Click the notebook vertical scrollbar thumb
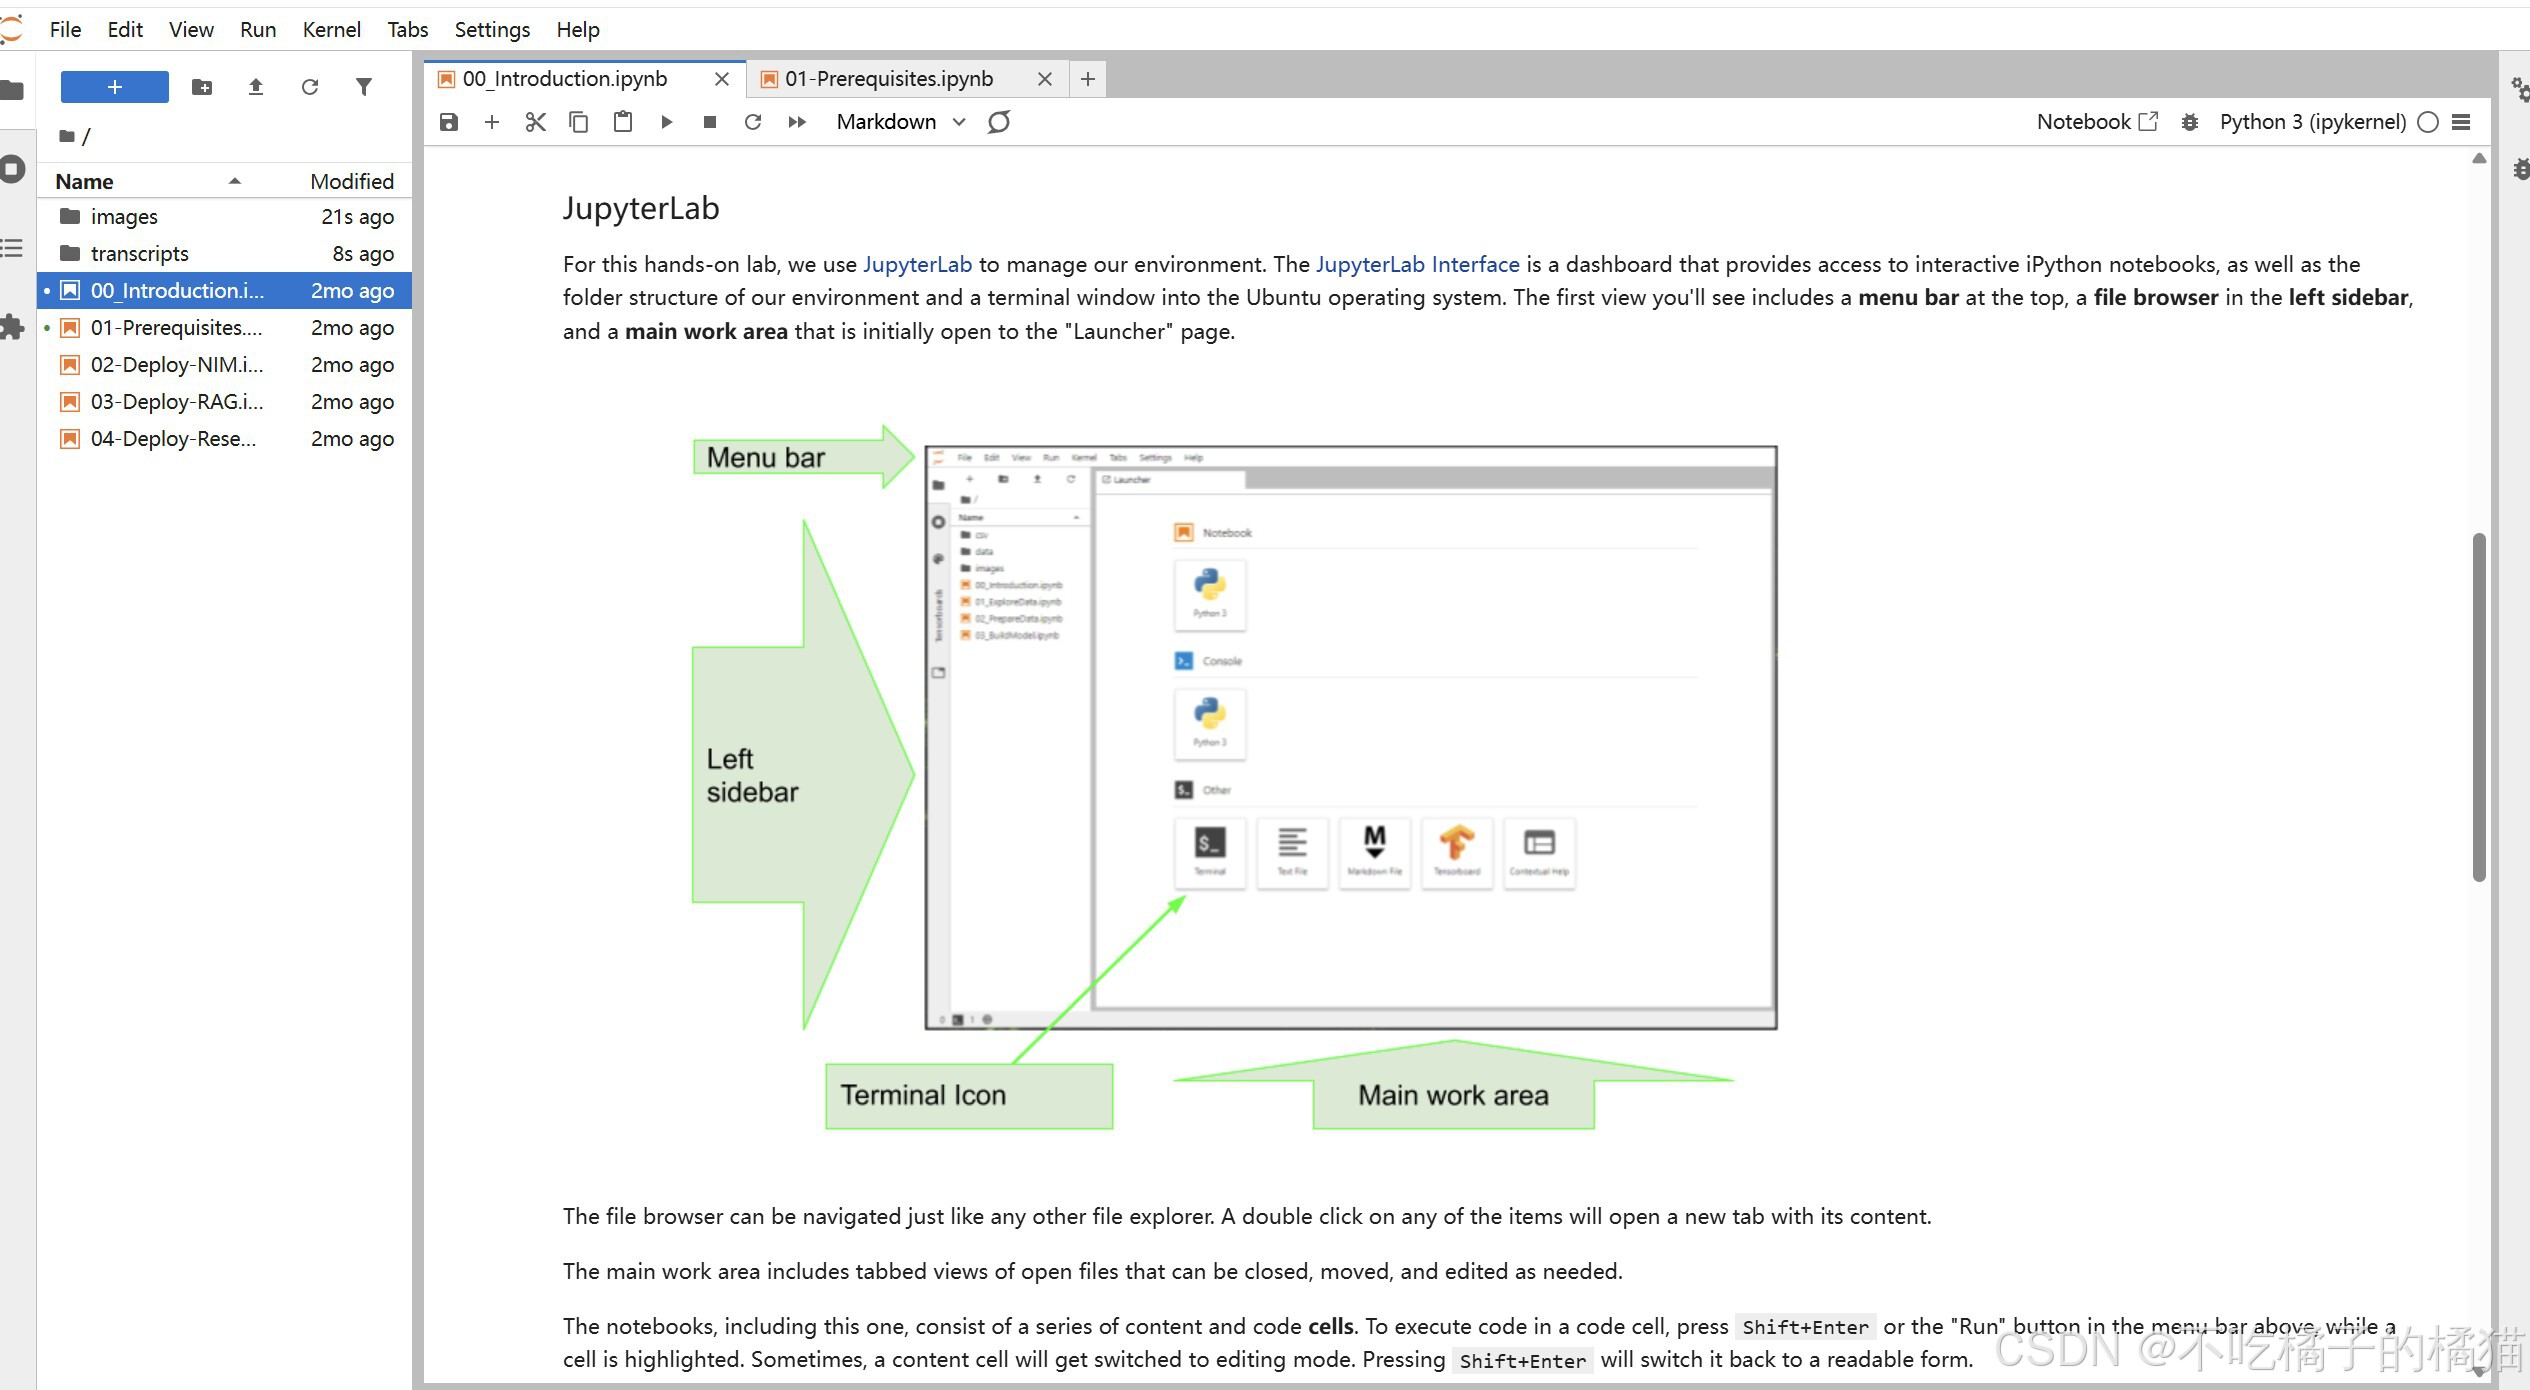 pos(2479,706)
